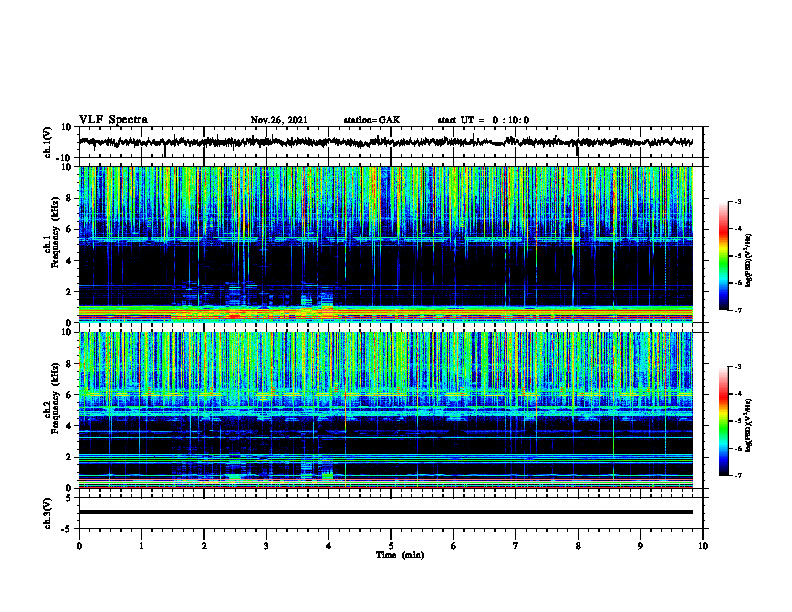Click the "-3" label on ch.1 colorbar
The width and height of the screenshot is (792, 612).
pos(737,201)
